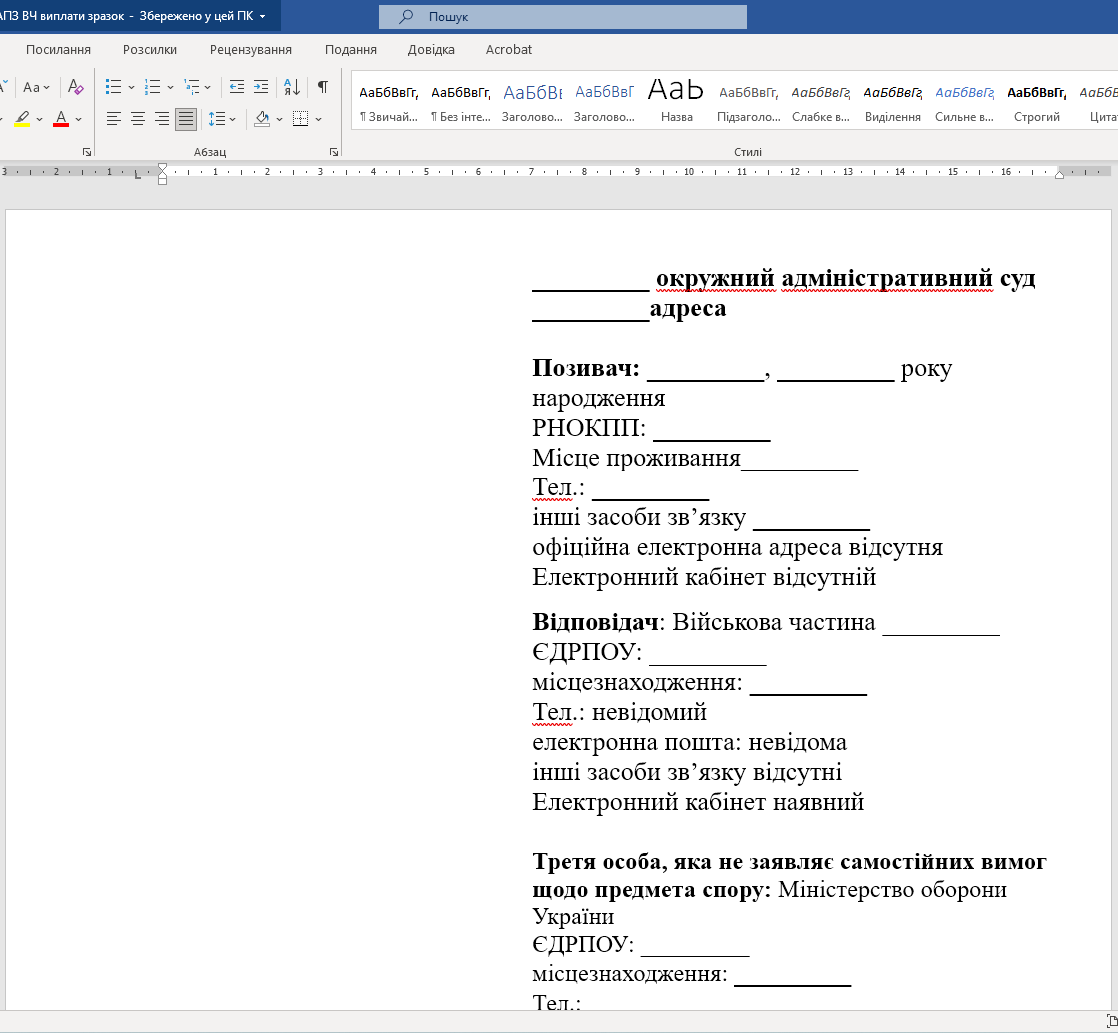
Task: Open the borders dropdown arrow
Action: pos(319,119)
